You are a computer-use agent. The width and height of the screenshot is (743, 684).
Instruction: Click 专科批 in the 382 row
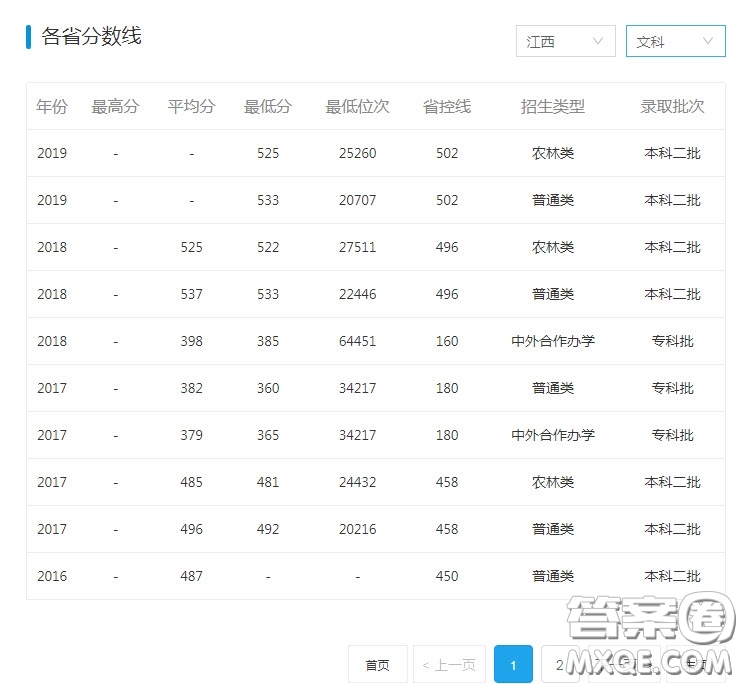pos(672,388)
